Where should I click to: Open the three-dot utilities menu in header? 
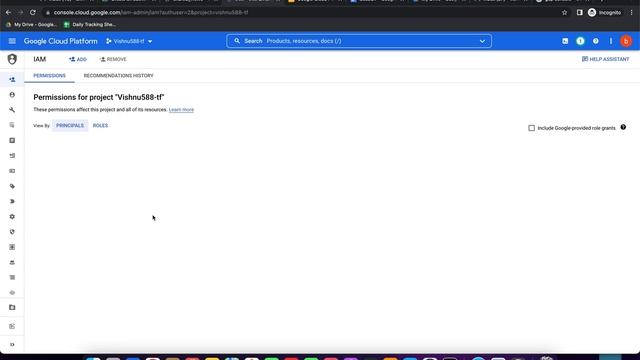coord(611,41)
